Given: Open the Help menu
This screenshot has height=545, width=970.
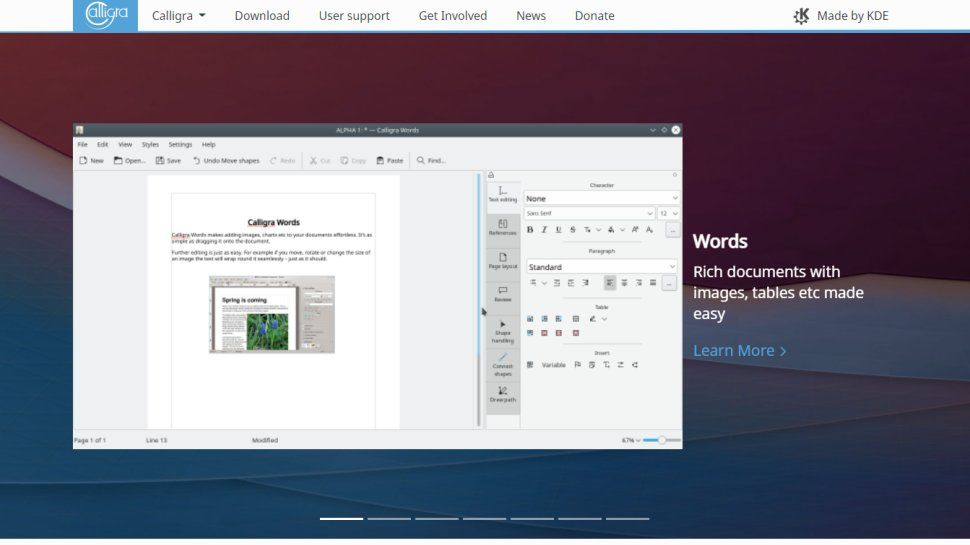Looking at the screenshot, I should click(208, 144).
